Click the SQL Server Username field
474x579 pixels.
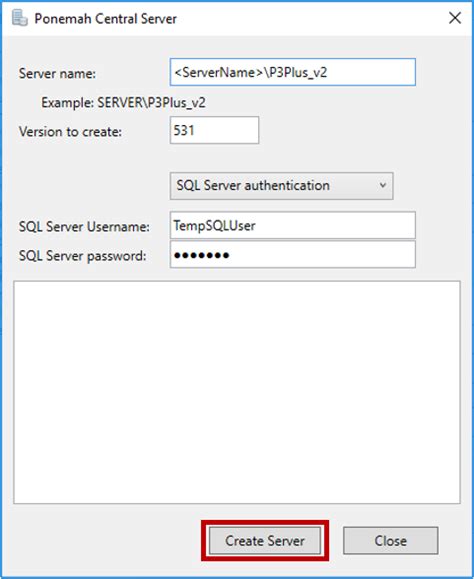tap(292, 225)
